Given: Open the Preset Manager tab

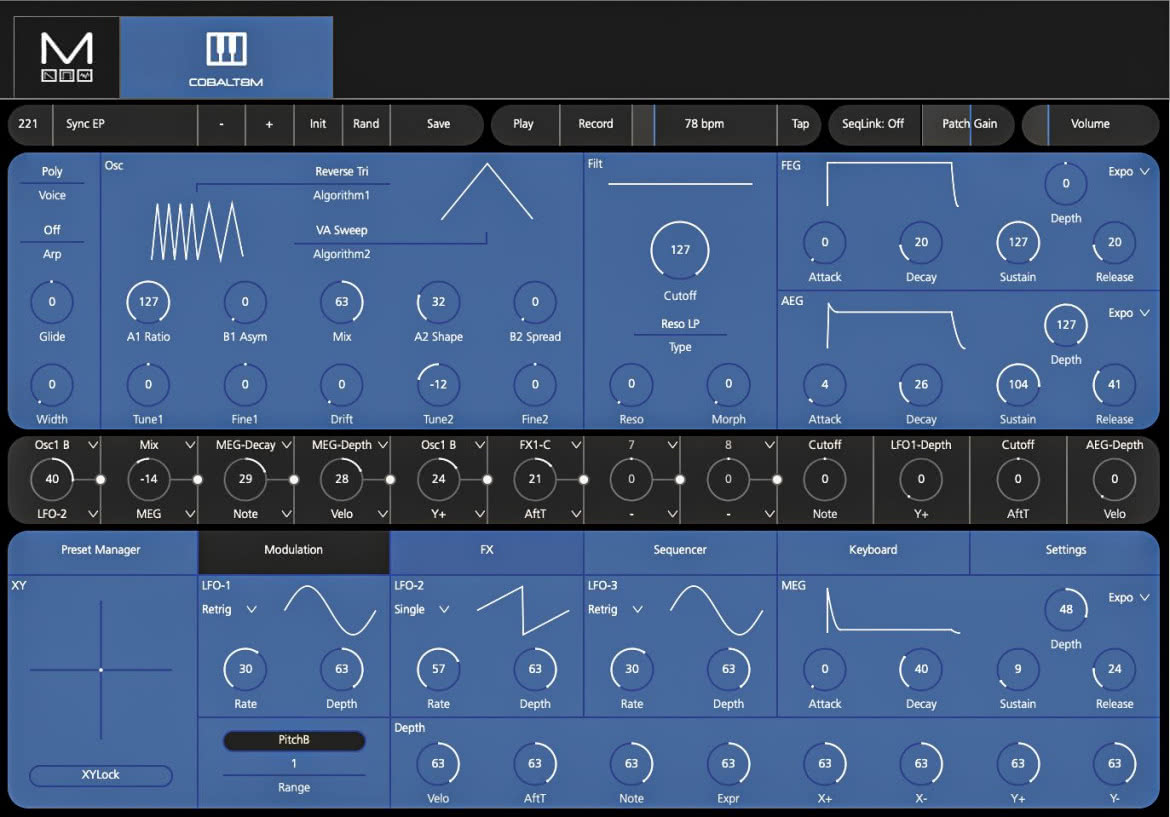Looking at the screenshot, I should click(101, 550).
